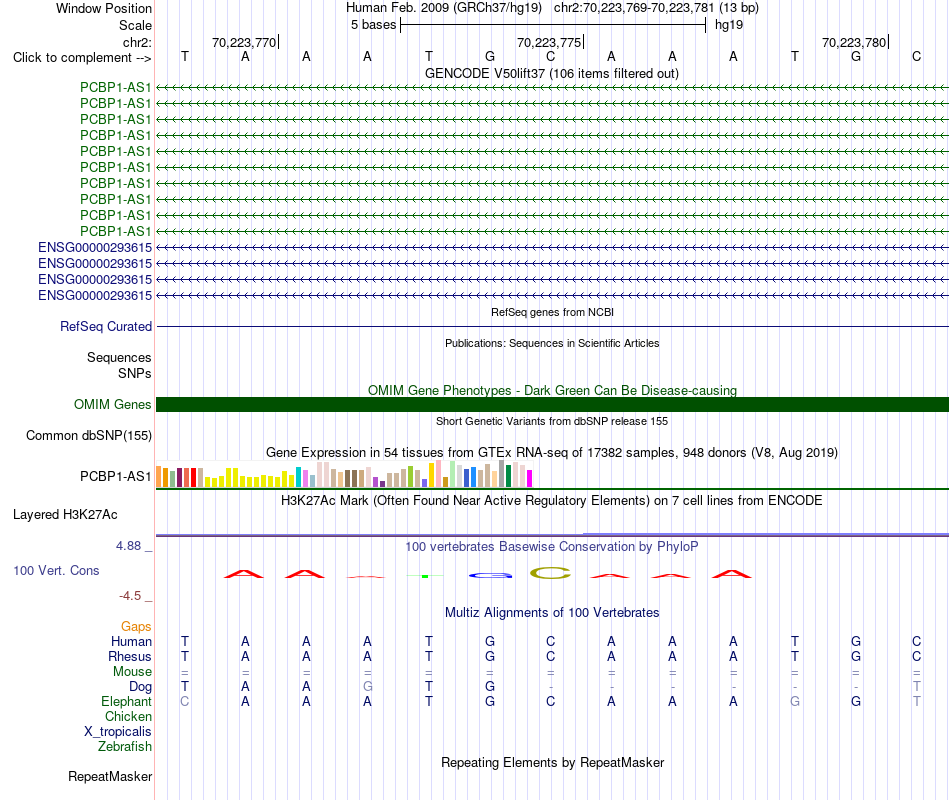This screenshot has height=800, width=950.
Task: Open GENCODE V50lift37 track title
Action: click(552, 73)
